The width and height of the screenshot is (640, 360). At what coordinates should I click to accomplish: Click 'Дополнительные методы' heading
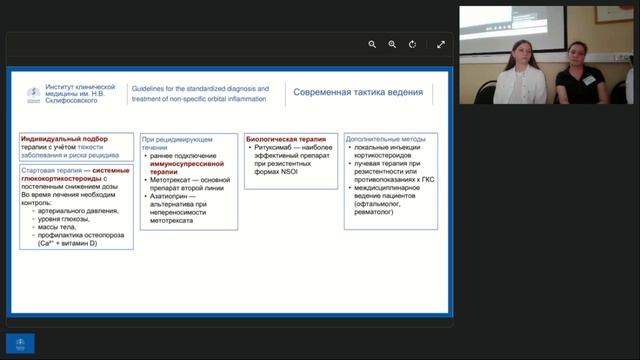385,139
